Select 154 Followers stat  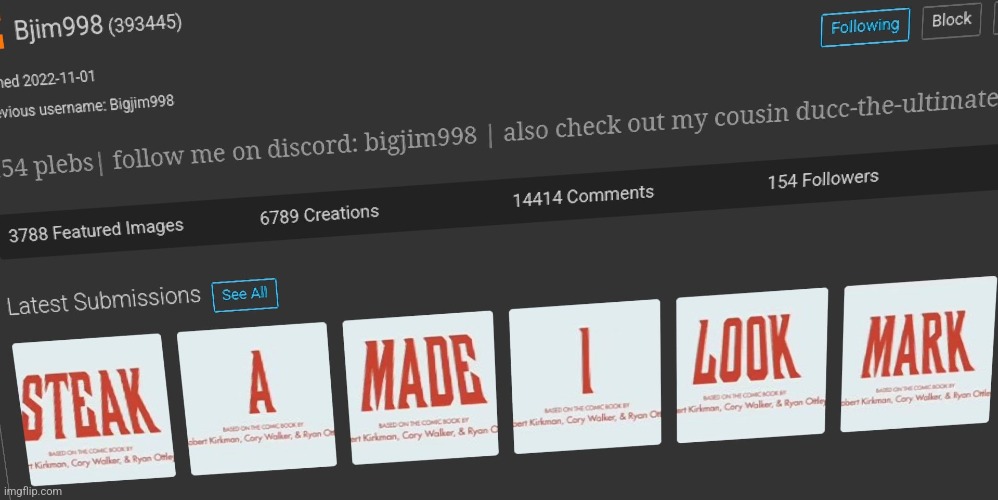pyautogui.click(x=823, y=179)
